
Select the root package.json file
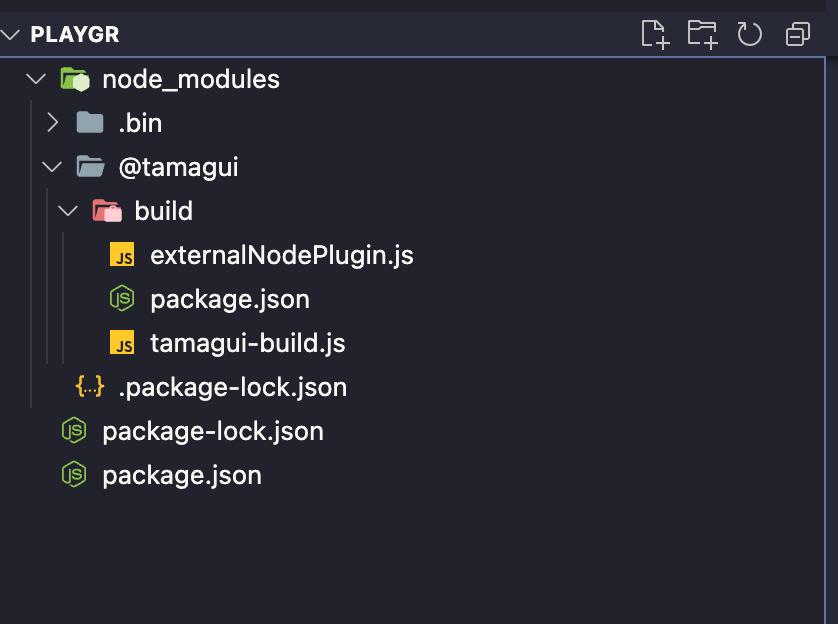(181, 475)
